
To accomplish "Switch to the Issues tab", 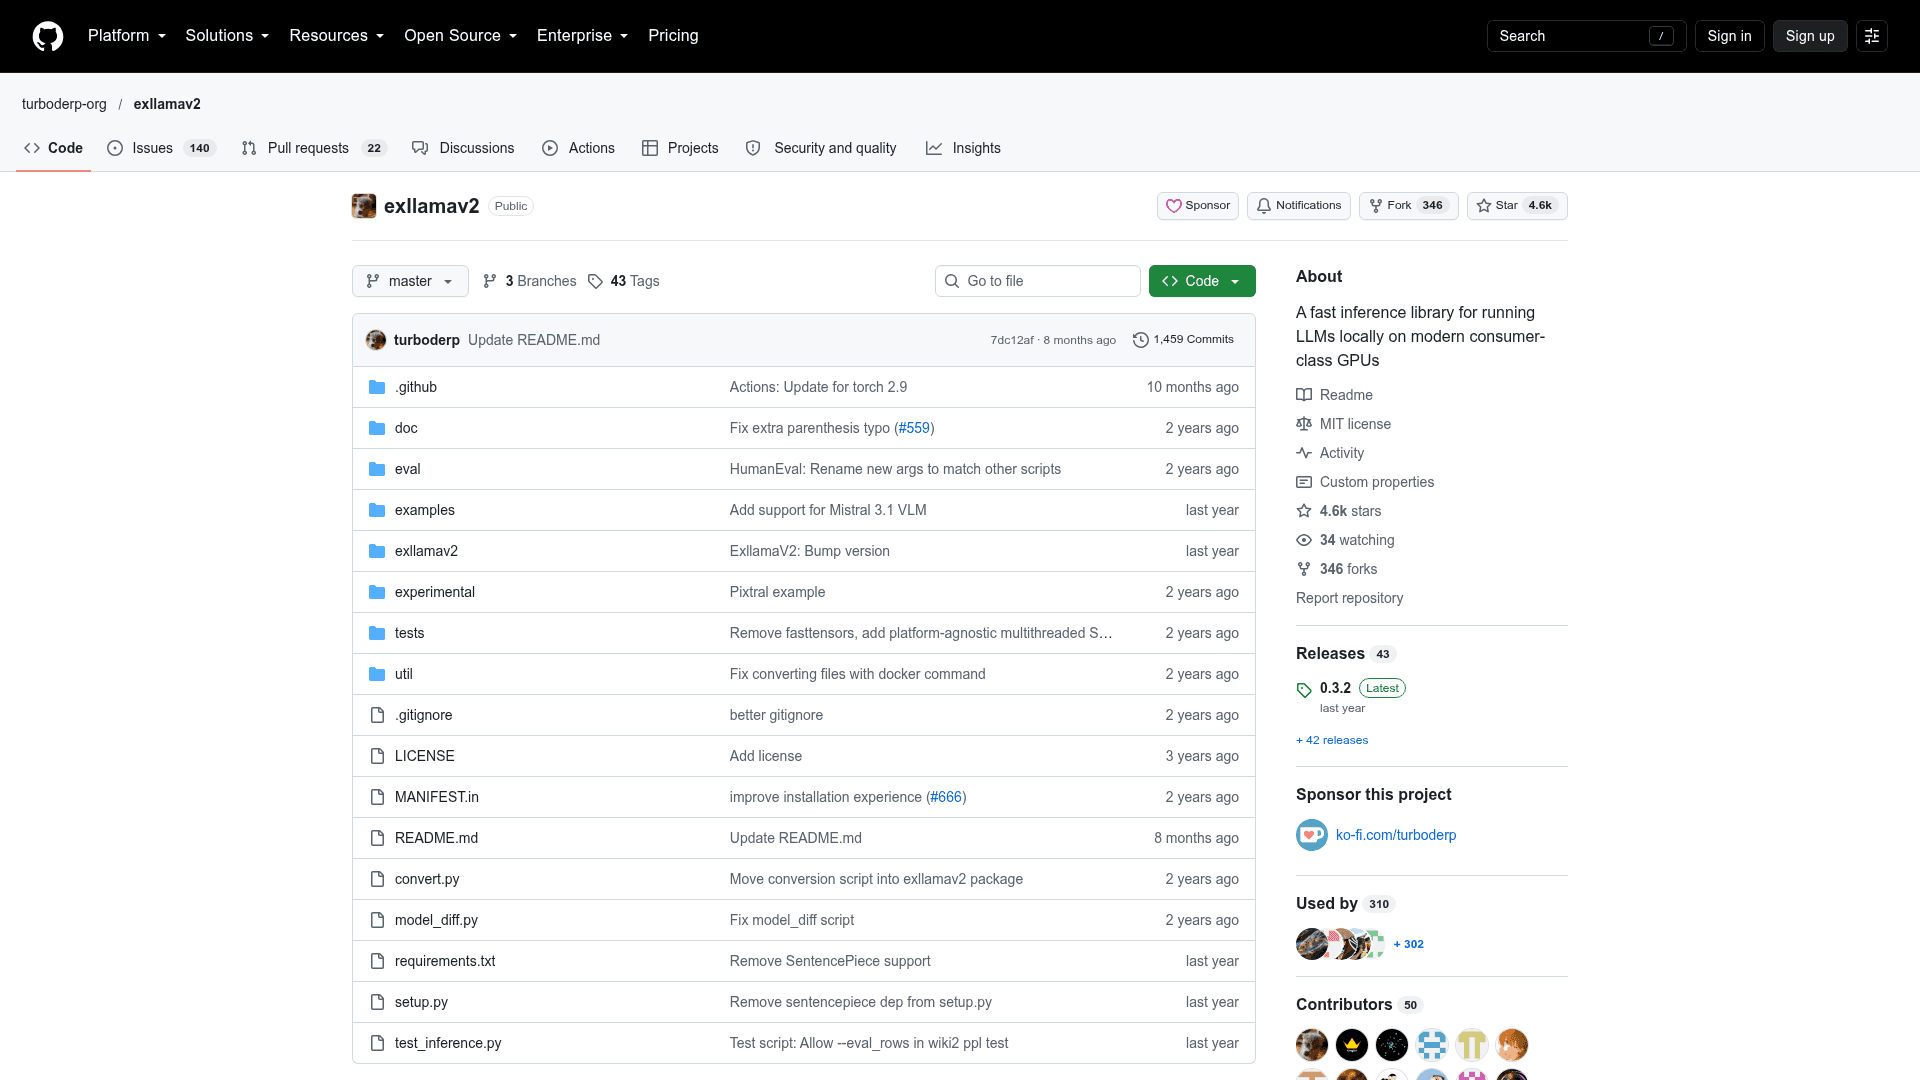I will click(161, 148).
